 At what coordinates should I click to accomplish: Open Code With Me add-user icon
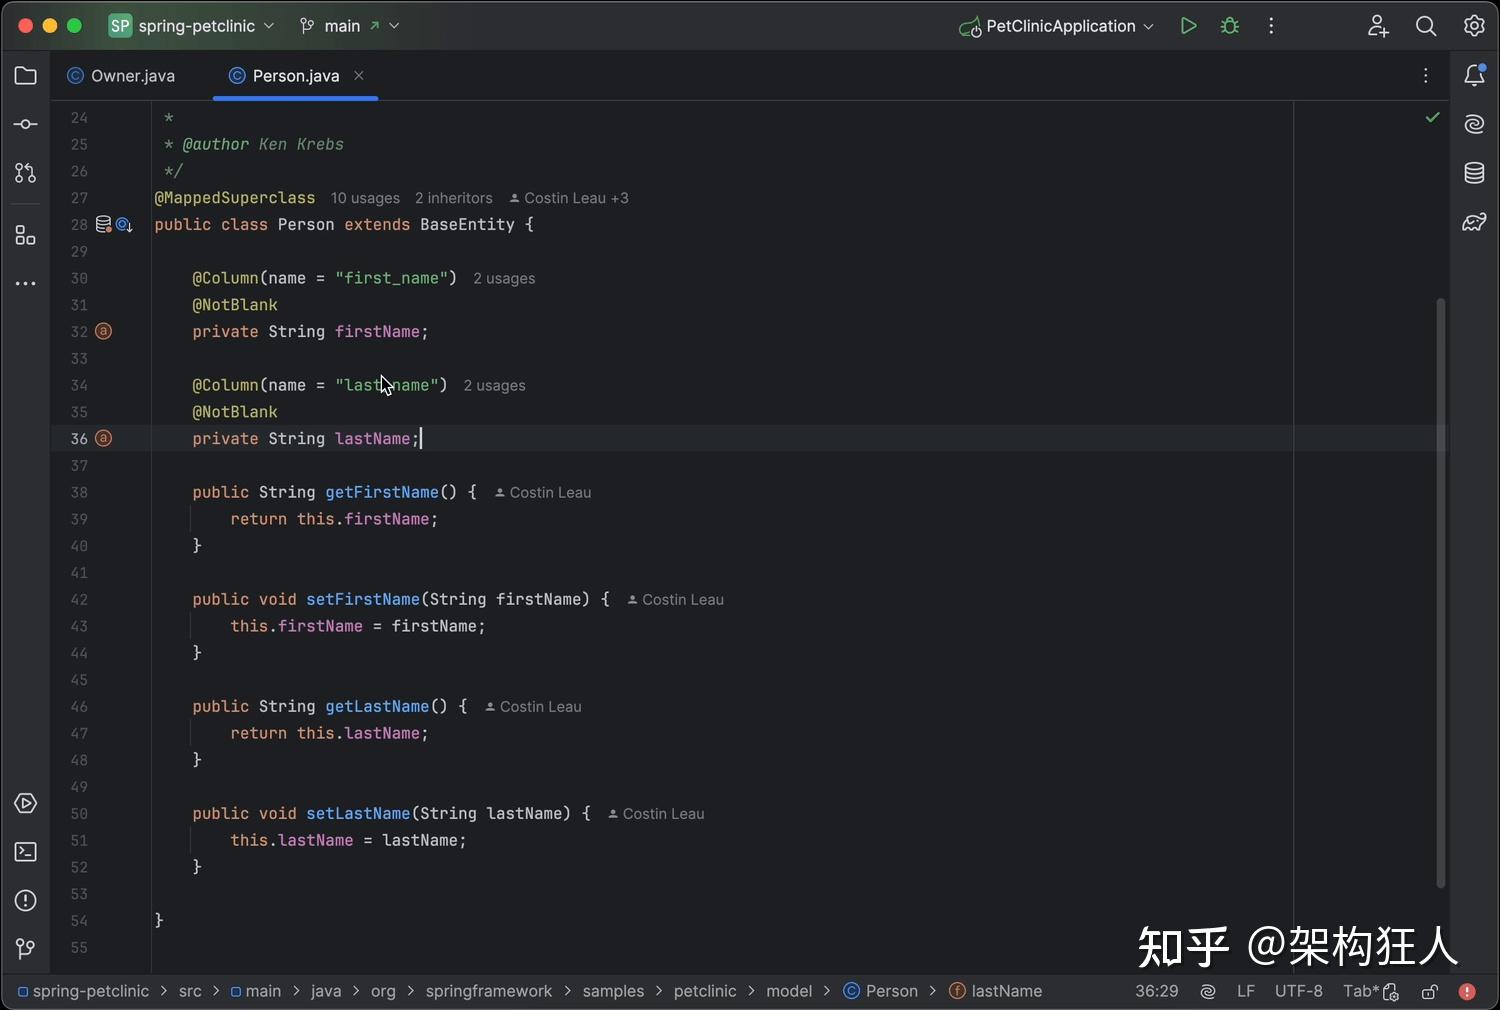tap(1378, 26)
